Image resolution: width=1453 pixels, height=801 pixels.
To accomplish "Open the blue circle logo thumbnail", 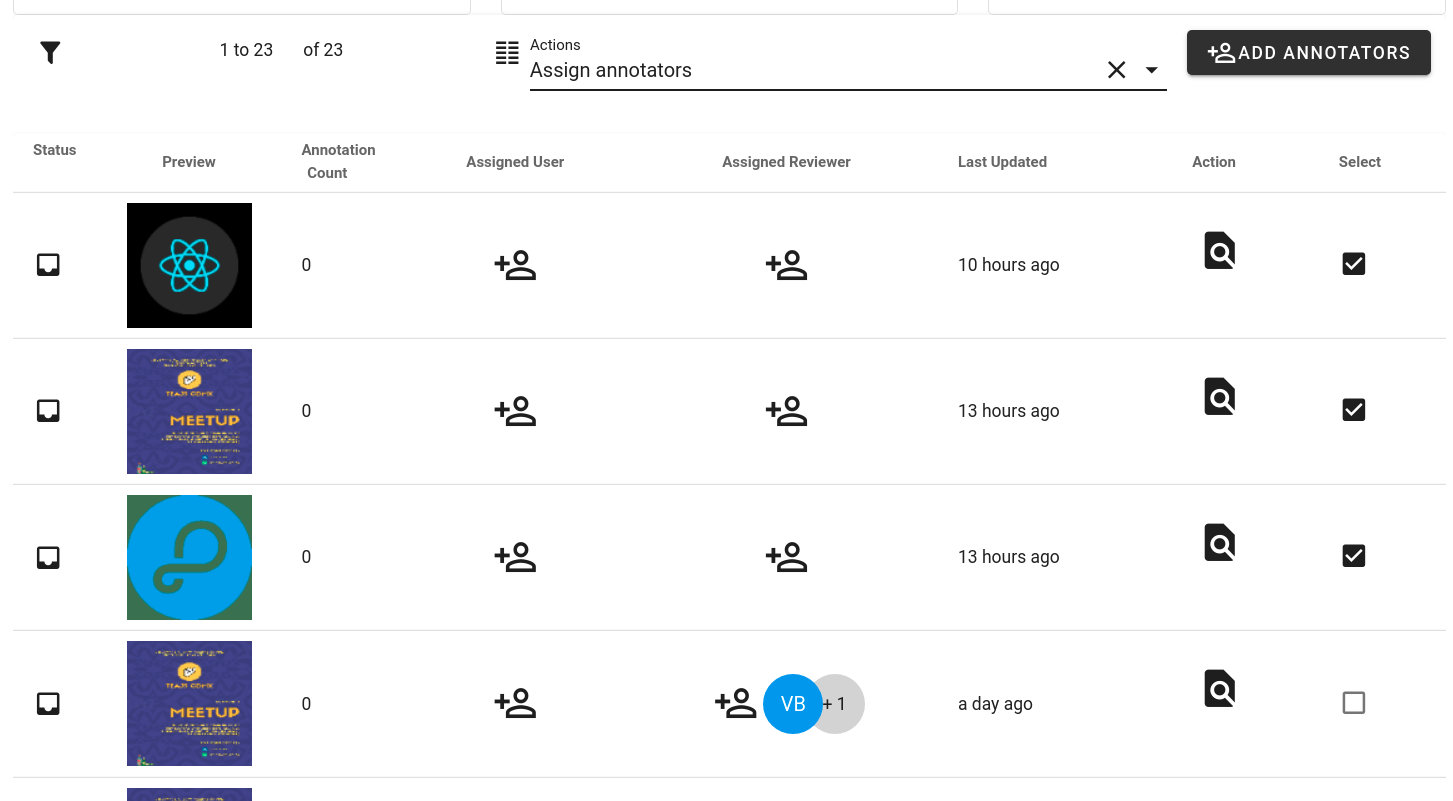I will click(x=189, y=557).
